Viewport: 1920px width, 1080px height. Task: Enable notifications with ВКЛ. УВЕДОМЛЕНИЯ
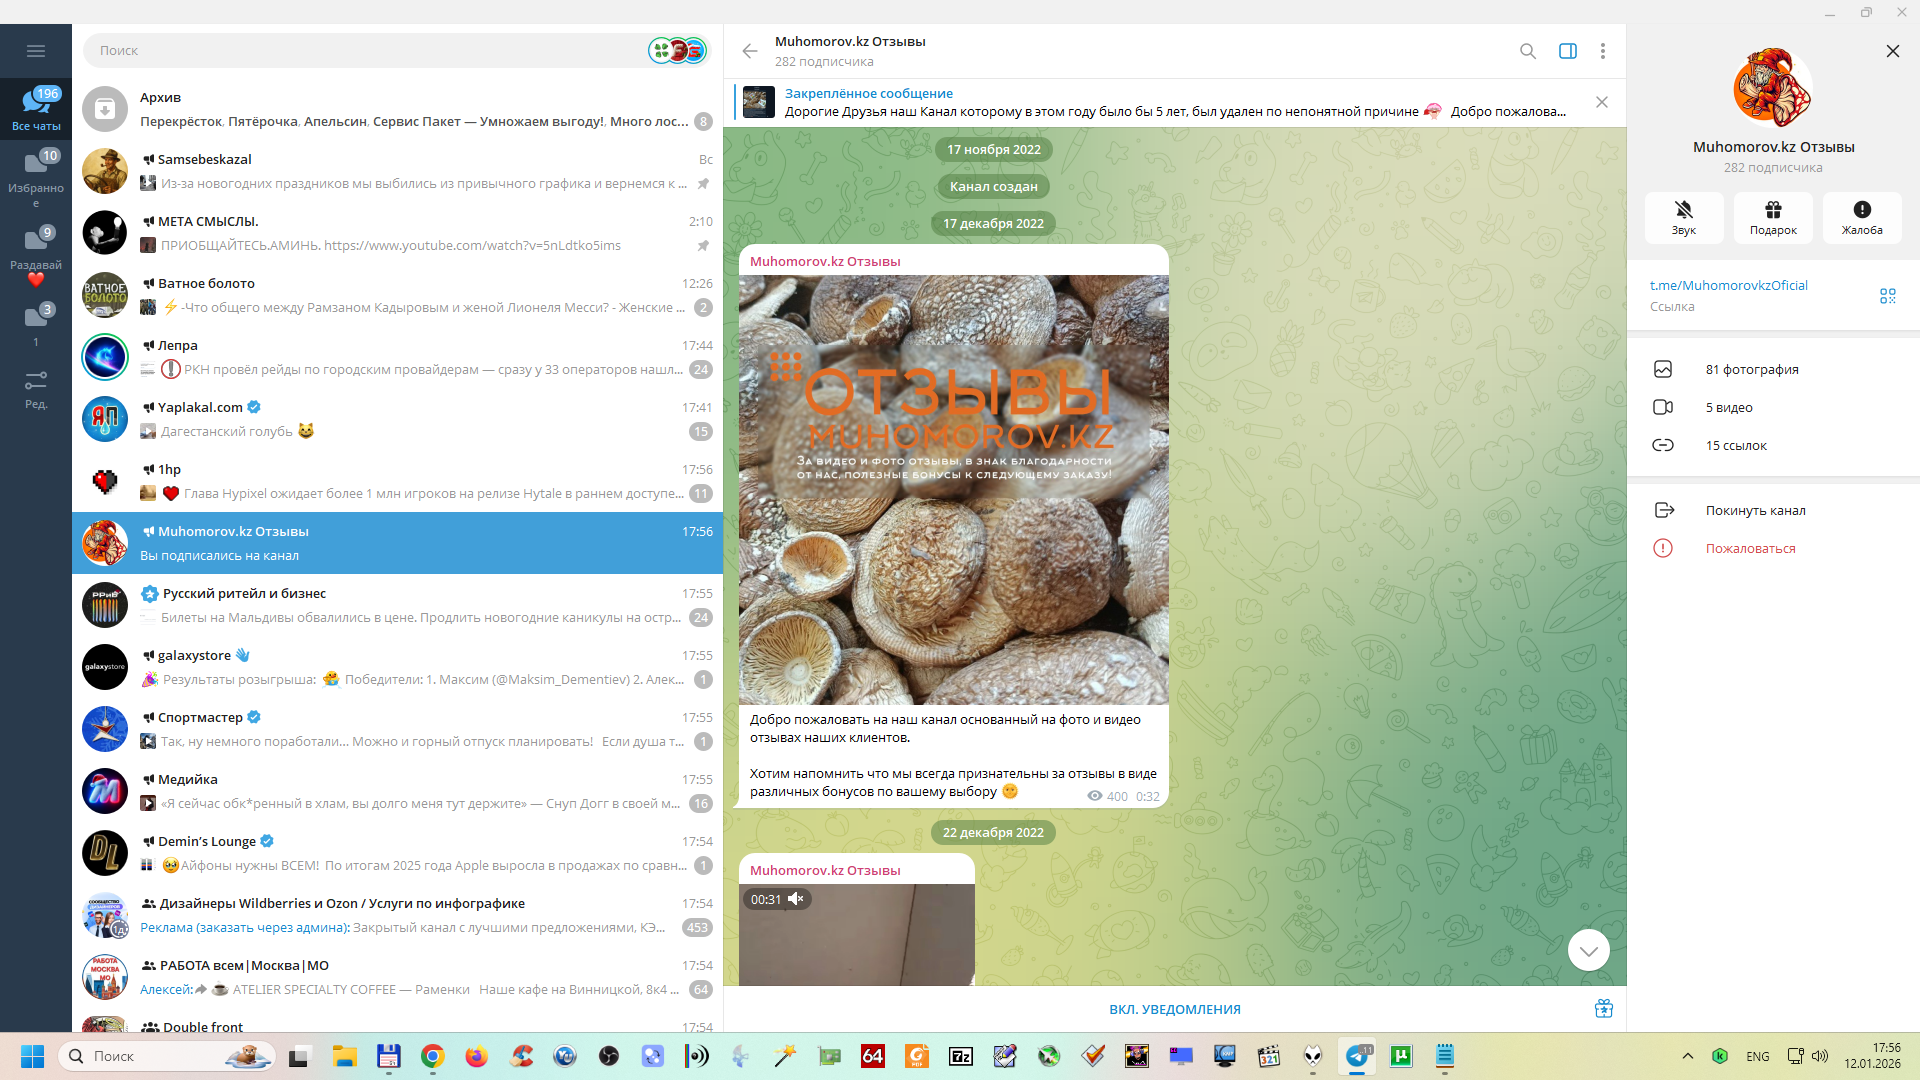pyautogui.click(x=1174, y=1010)
